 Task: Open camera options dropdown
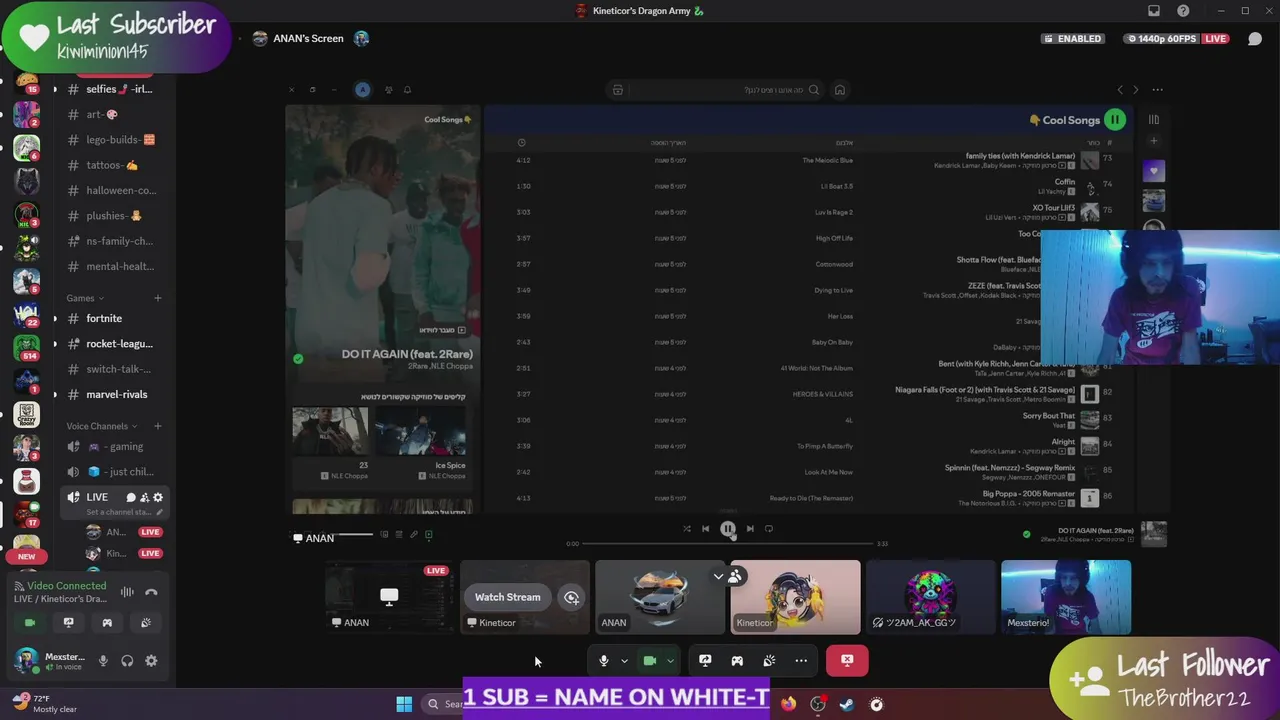pos(670,660)
